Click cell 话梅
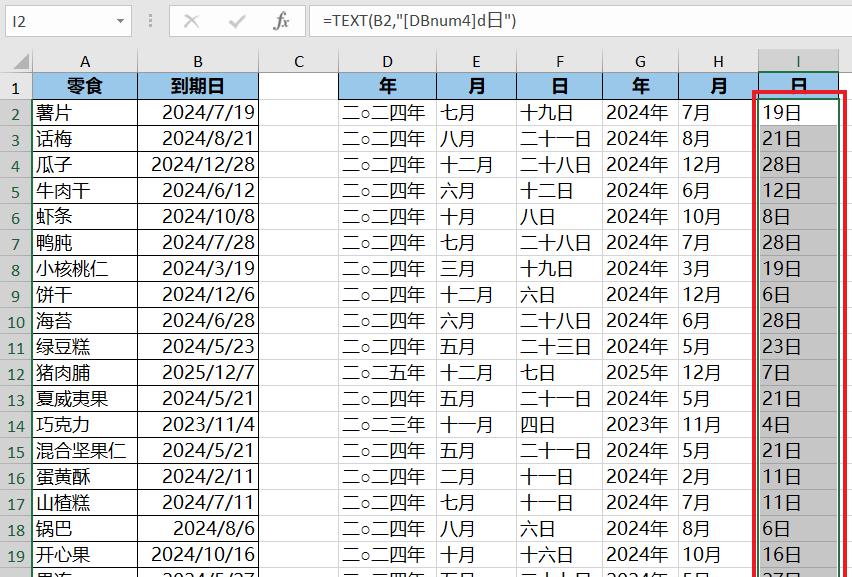Image resolution: width=852 pixels, height=577 pixels. 85,139
